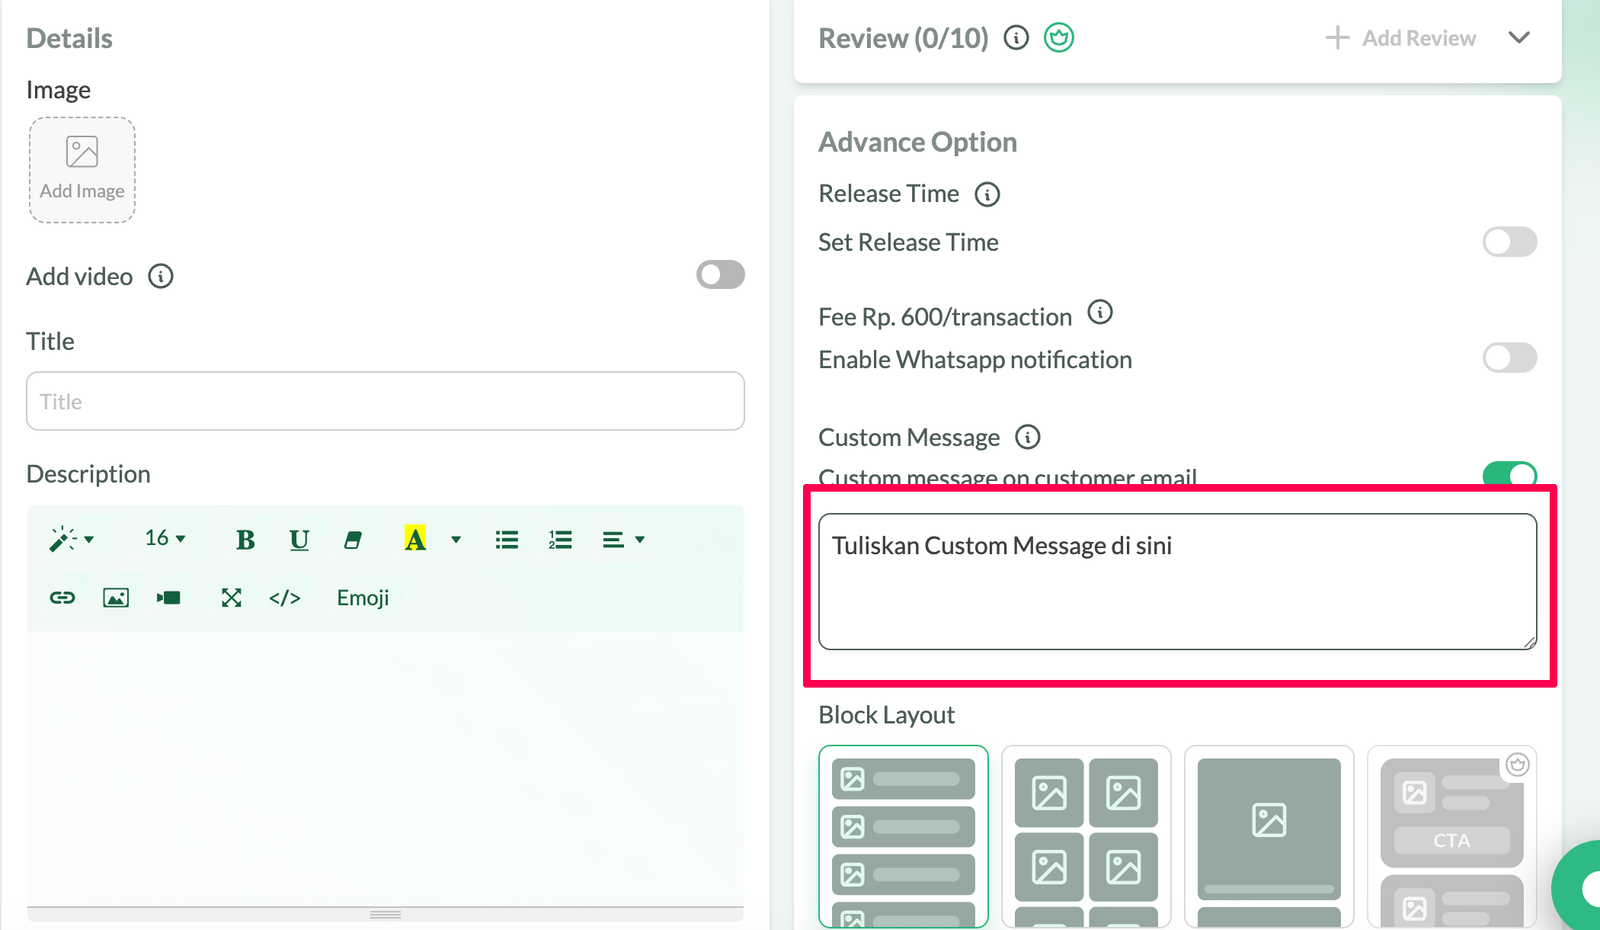Open the paragraph alignment dropdown
The width and height of the screenshot is (1600, 930).
click(623, 540)
